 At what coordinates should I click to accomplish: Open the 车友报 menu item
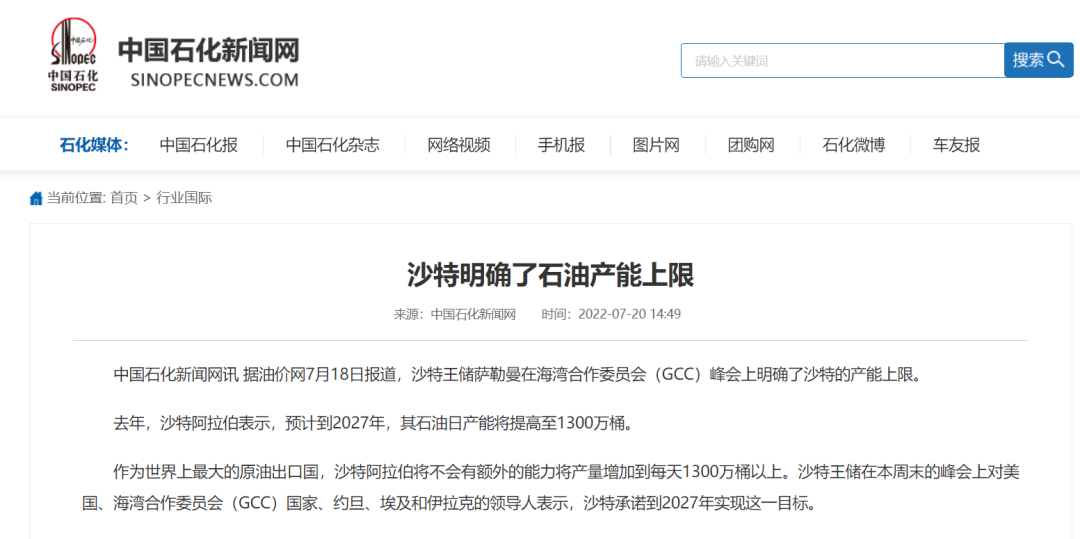(x=957, y=145)
